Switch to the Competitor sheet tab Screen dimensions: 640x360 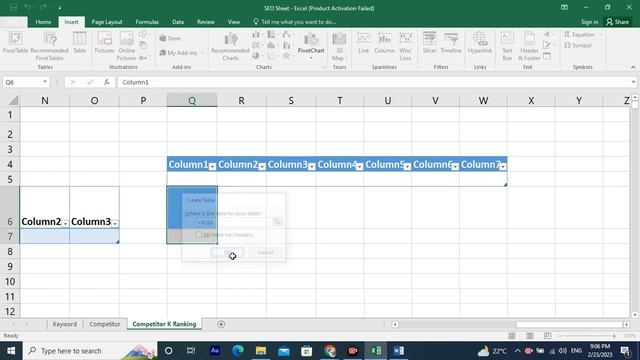105,324
